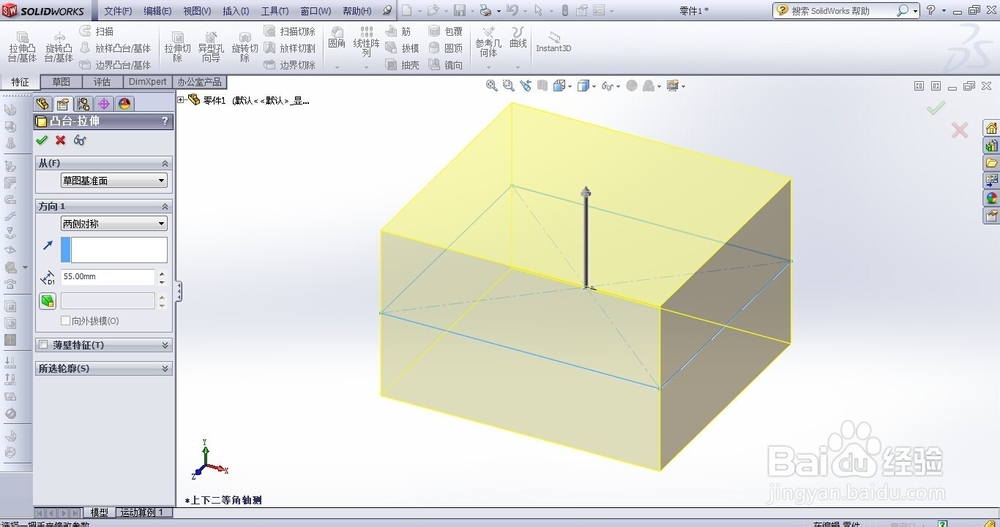The height and width of the screenshot is (527, 1000).
Task: Click the 拉伸切除 extruded cut tool
Action: (x=177, y=47)
